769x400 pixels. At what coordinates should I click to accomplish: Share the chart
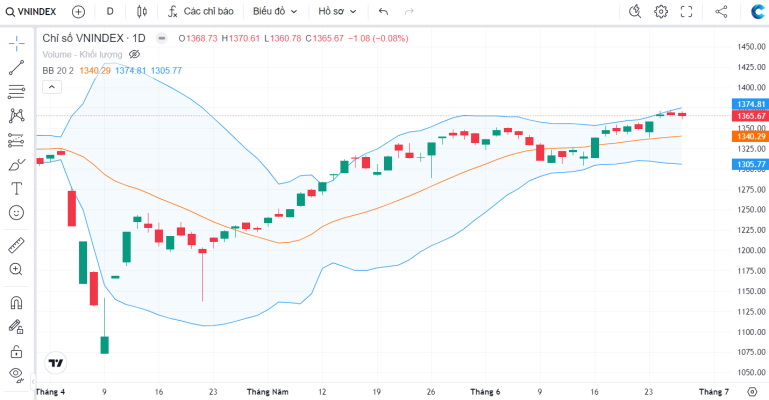[721, 11]
